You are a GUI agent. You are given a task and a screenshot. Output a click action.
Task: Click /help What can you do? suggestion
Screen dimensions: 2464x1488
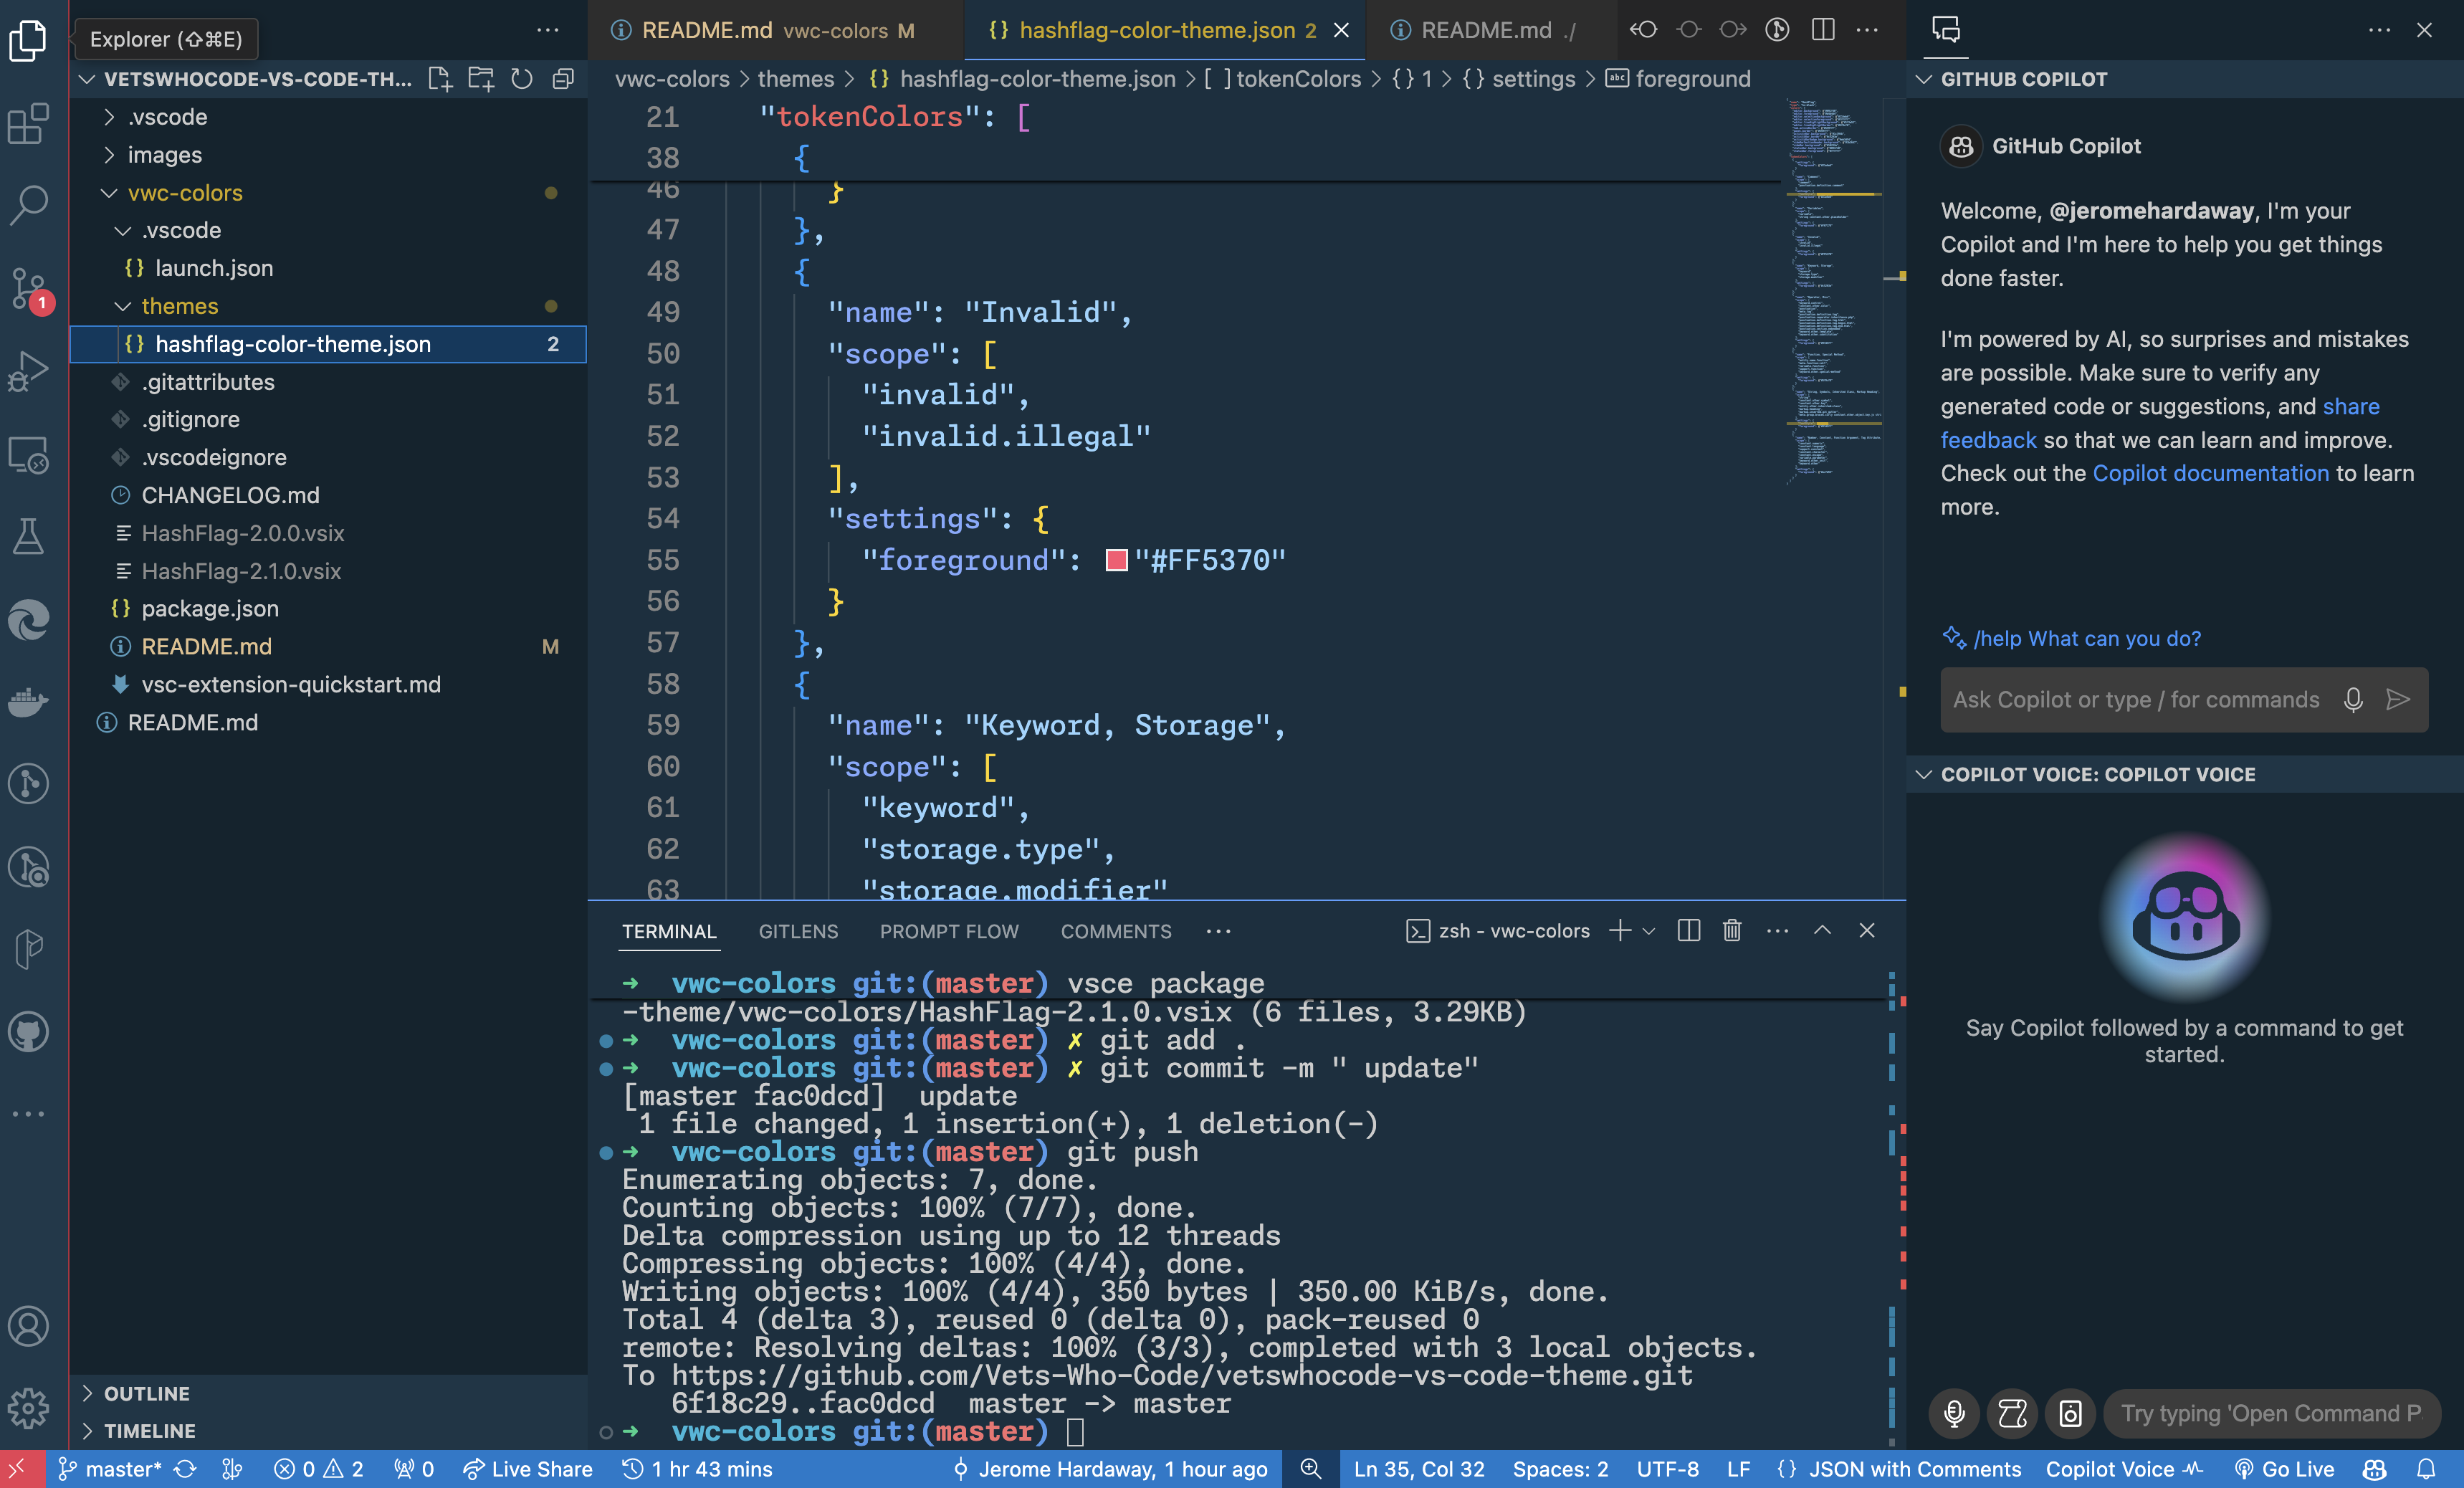tap(2086, 638)
